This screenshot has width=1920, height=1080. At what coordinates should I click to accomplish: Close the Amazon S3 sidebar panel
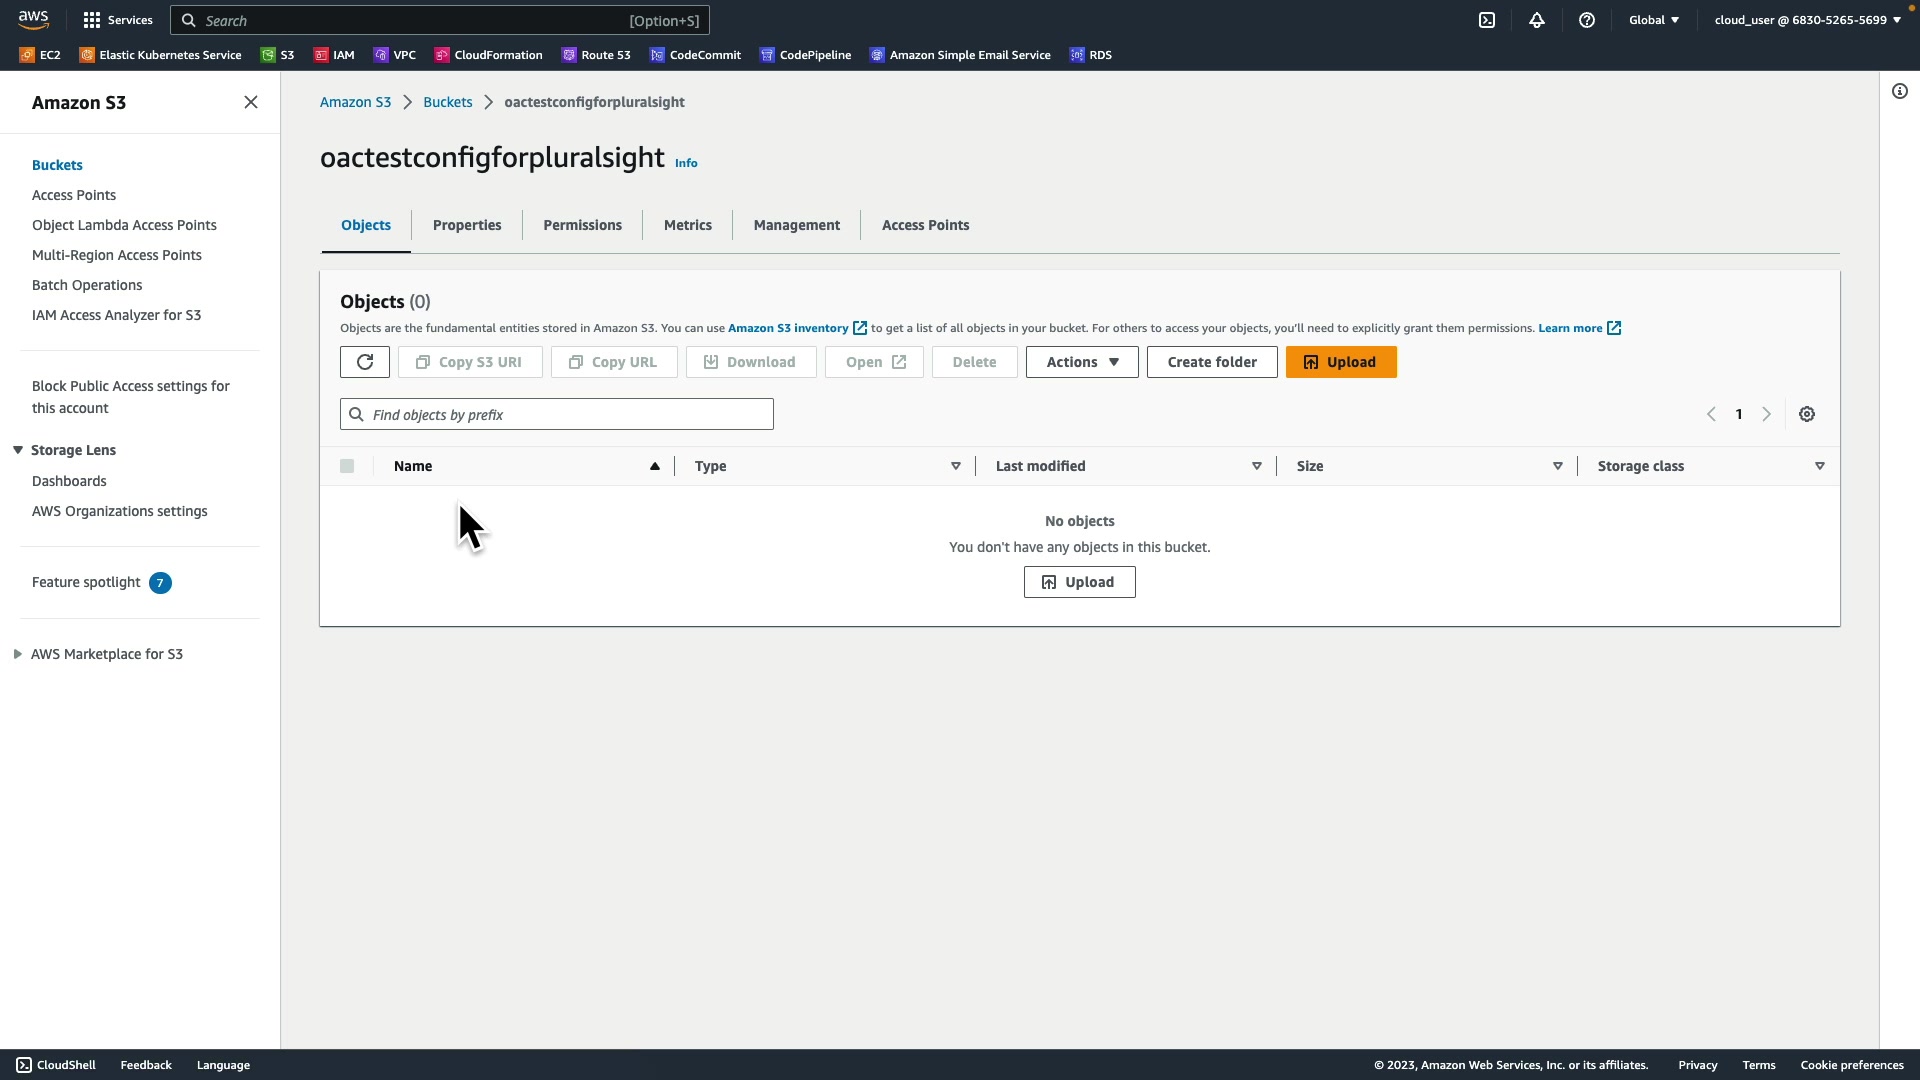coord(251,102)
